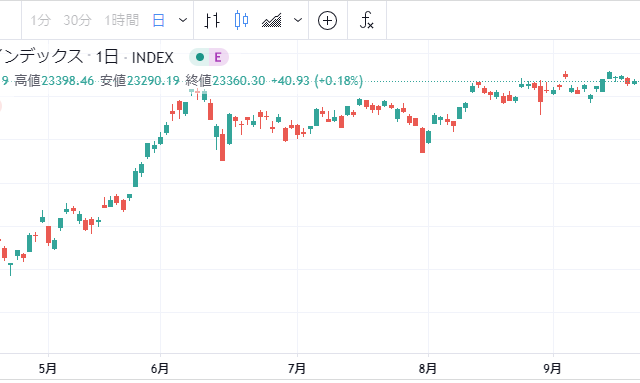This screenshot has width=640, height=383.
Task: Click the compare/add symbol plus icon
Action: [327, 20]
